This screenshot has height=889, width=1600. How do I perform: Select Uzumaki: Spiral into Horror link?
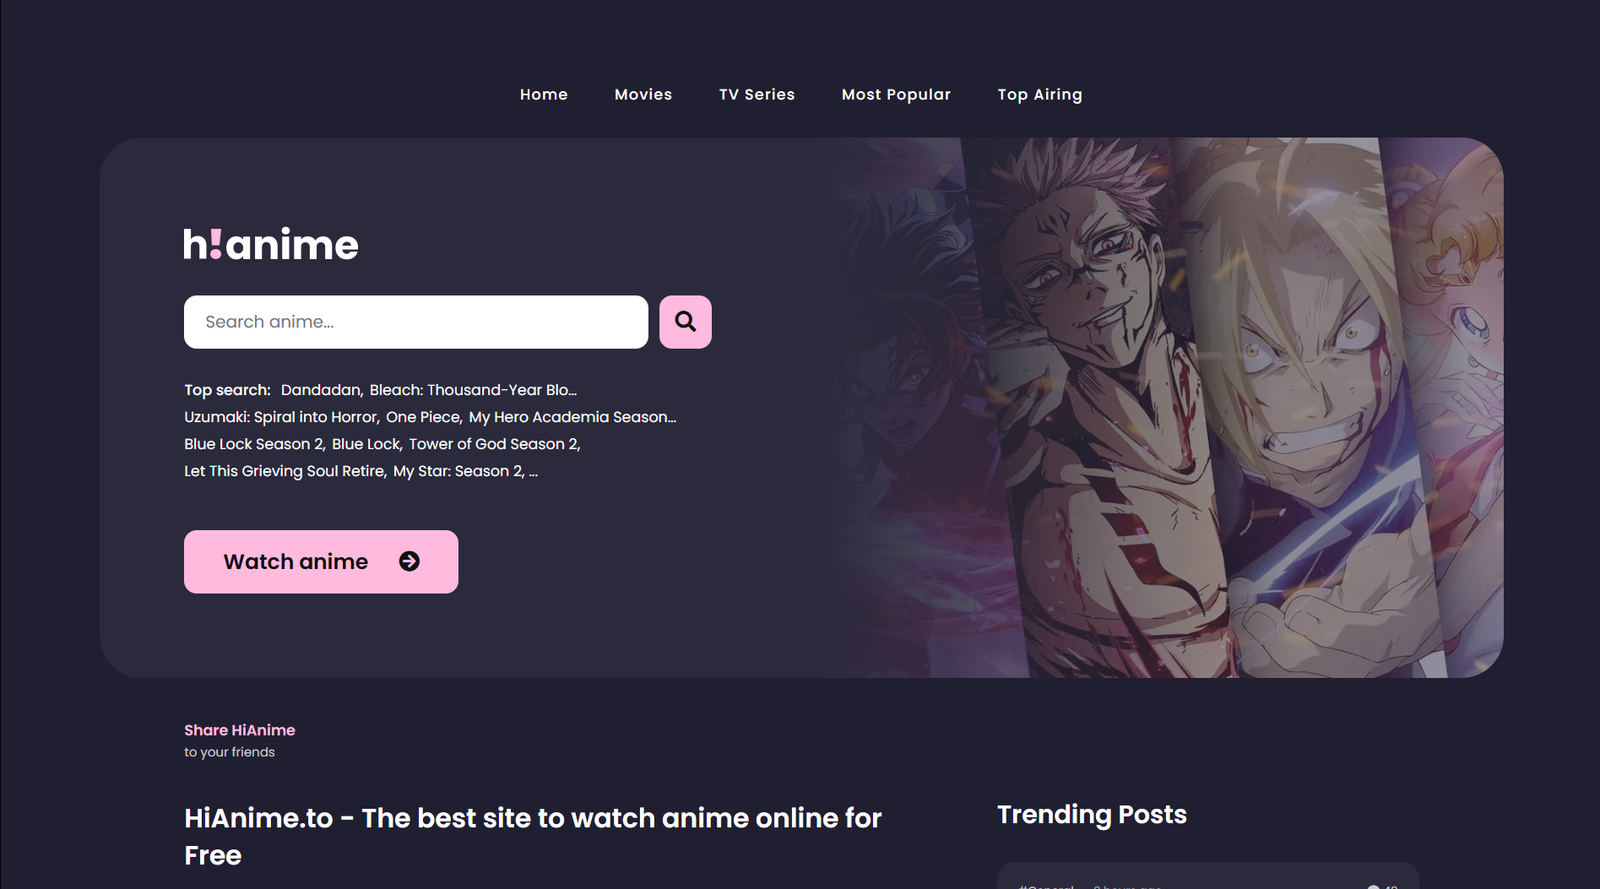[x=281, y=417]
